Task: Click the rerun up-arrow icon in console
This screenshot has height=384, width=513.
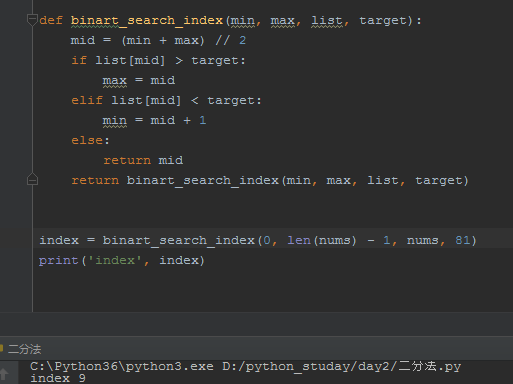Action: 4,374
